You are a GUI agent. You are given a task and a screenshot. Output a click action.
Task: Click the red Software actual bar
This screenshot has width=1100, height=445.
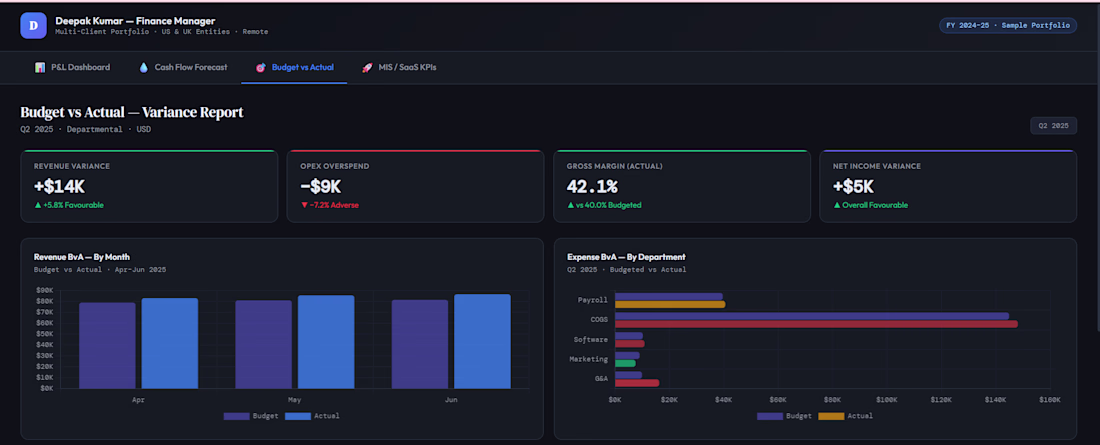pos(629,344)
